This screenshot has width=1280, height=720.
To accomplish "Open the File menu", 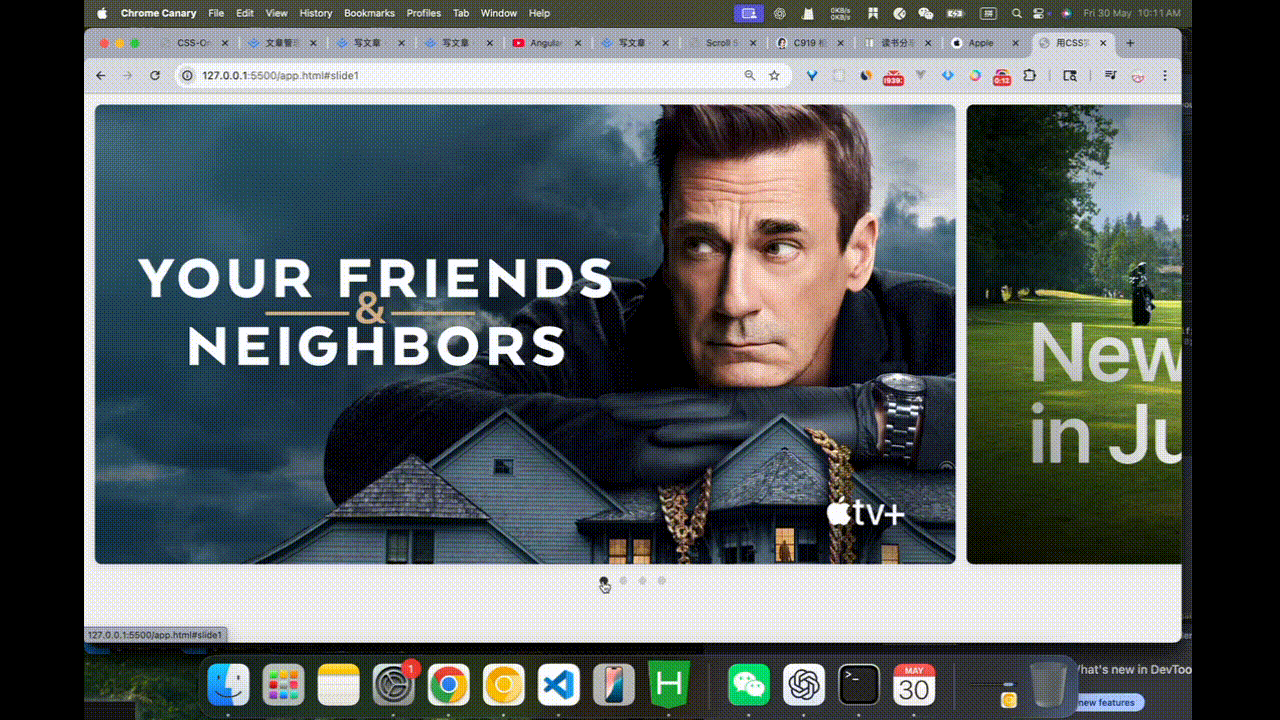I will point(216,13).
